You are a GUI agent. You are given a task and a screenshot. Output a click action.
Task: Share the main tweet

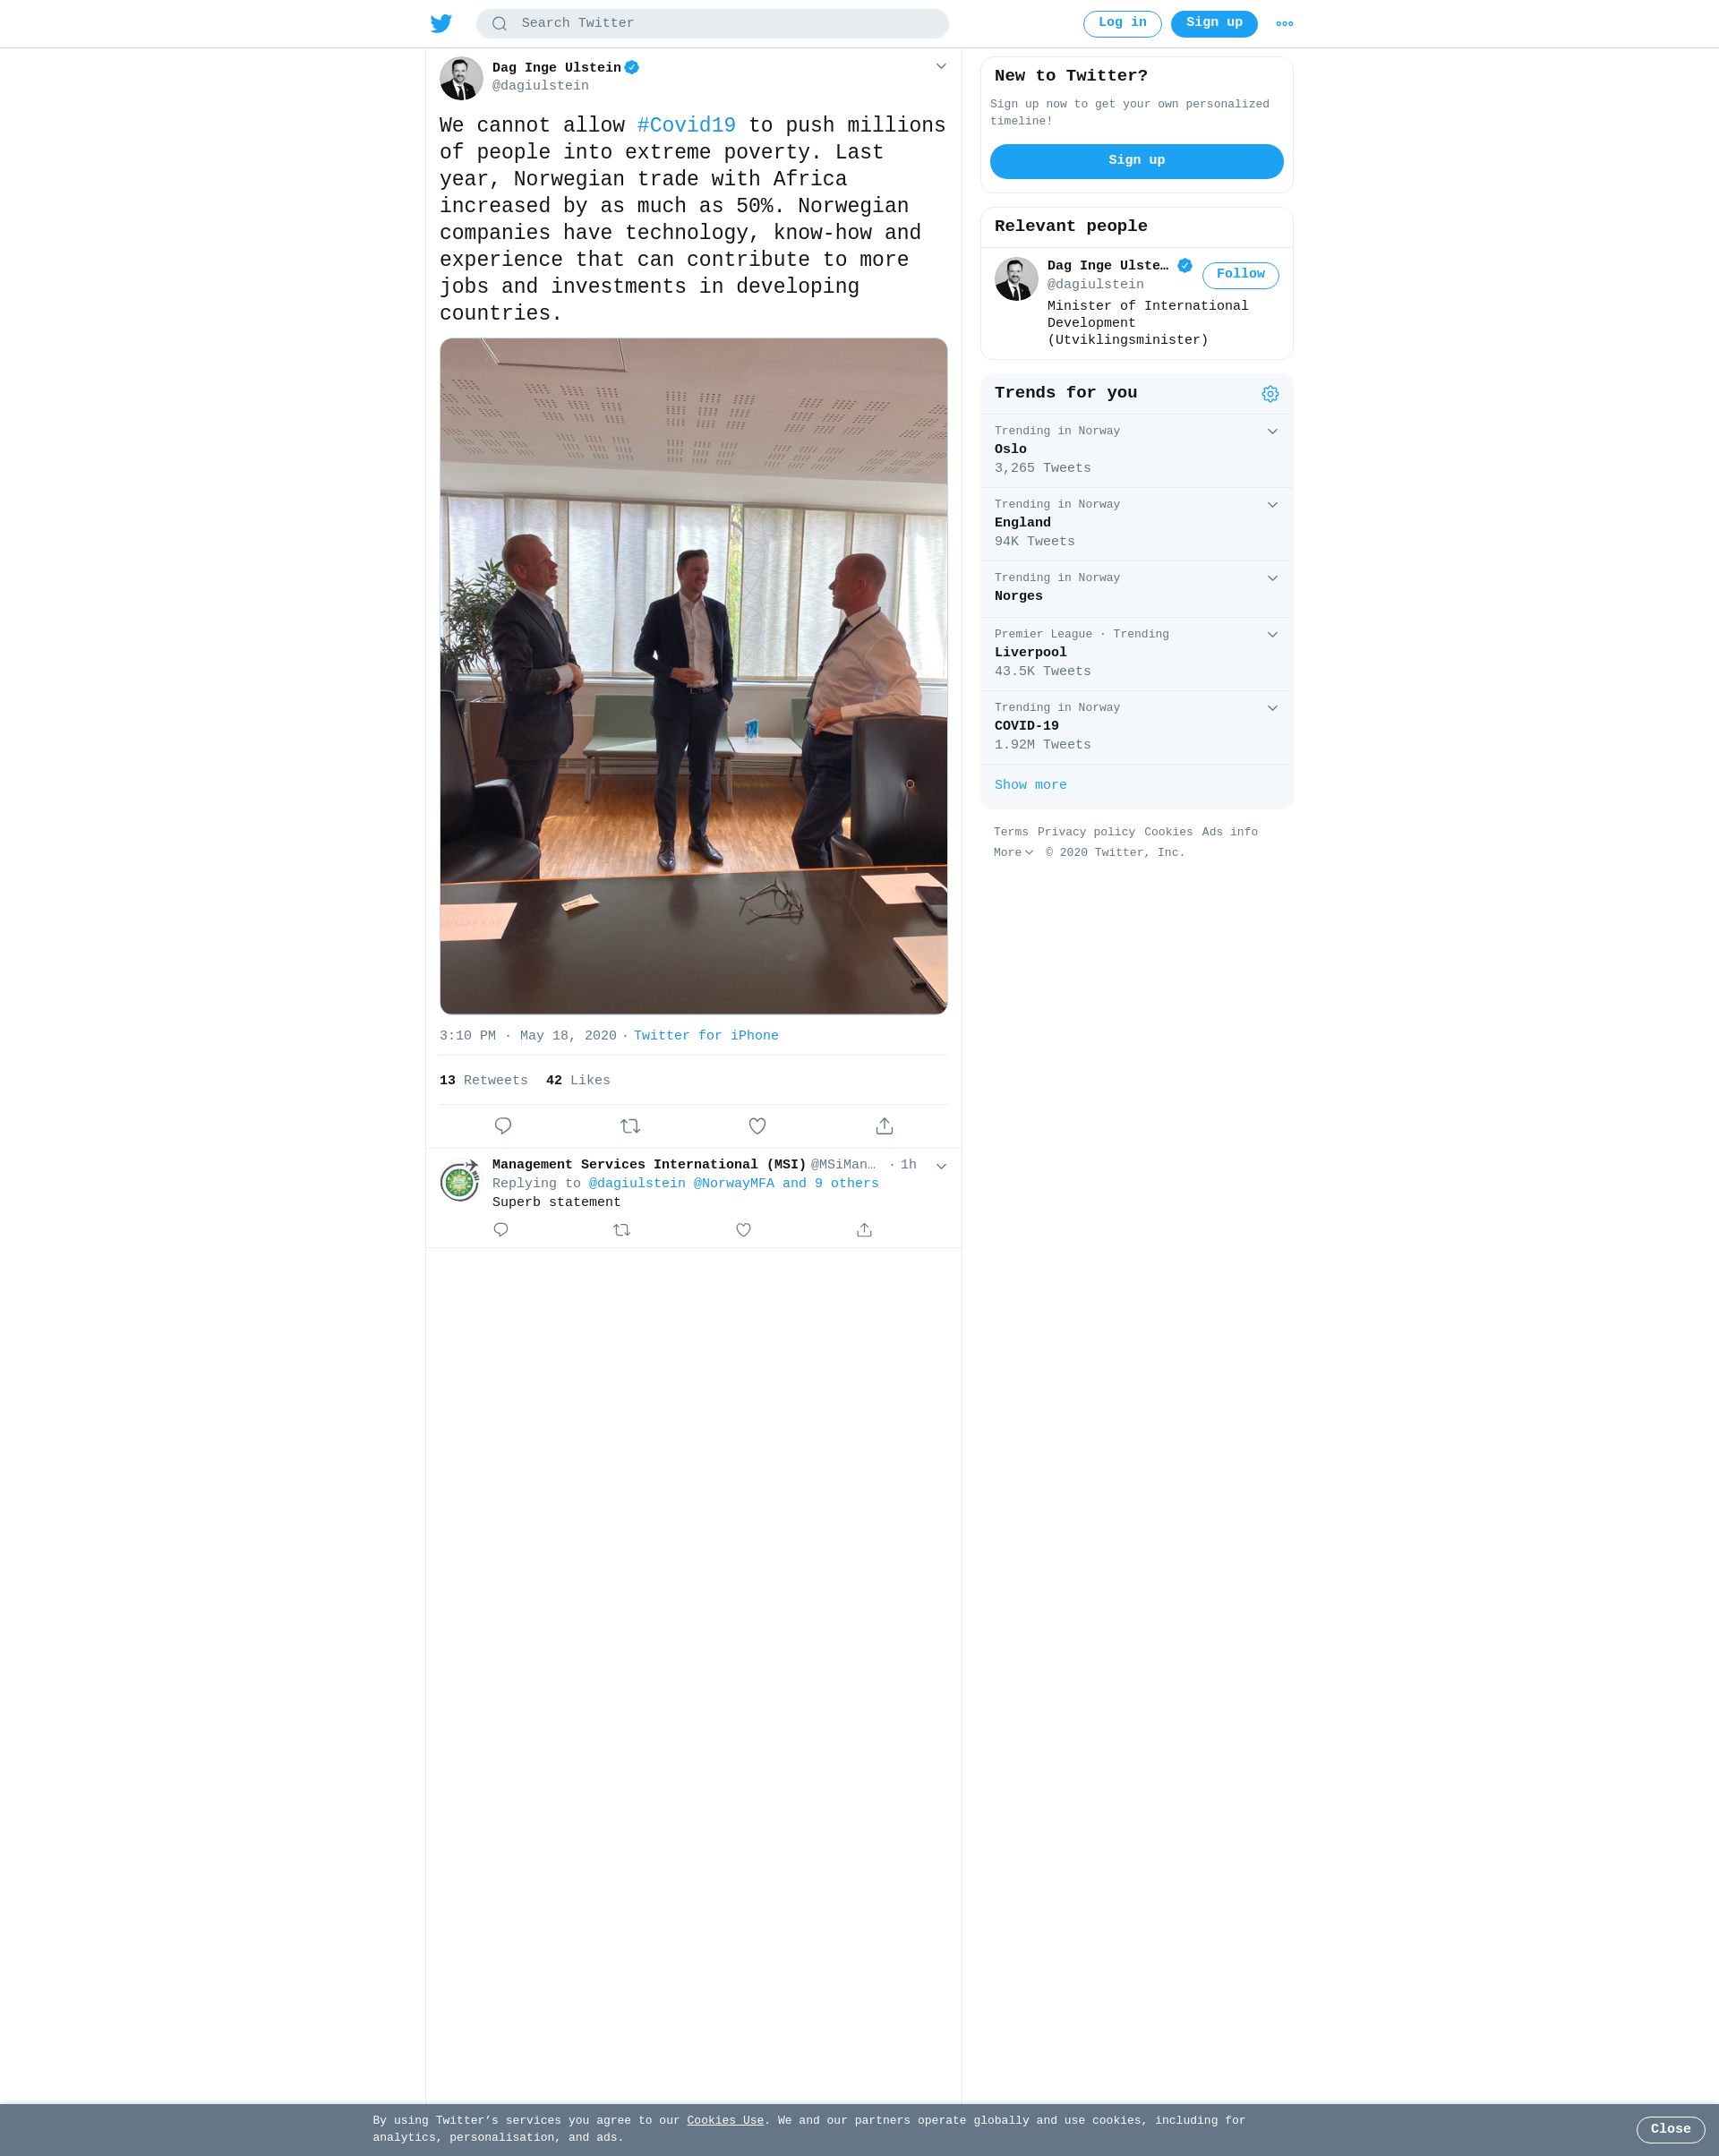coord(884,1126)
